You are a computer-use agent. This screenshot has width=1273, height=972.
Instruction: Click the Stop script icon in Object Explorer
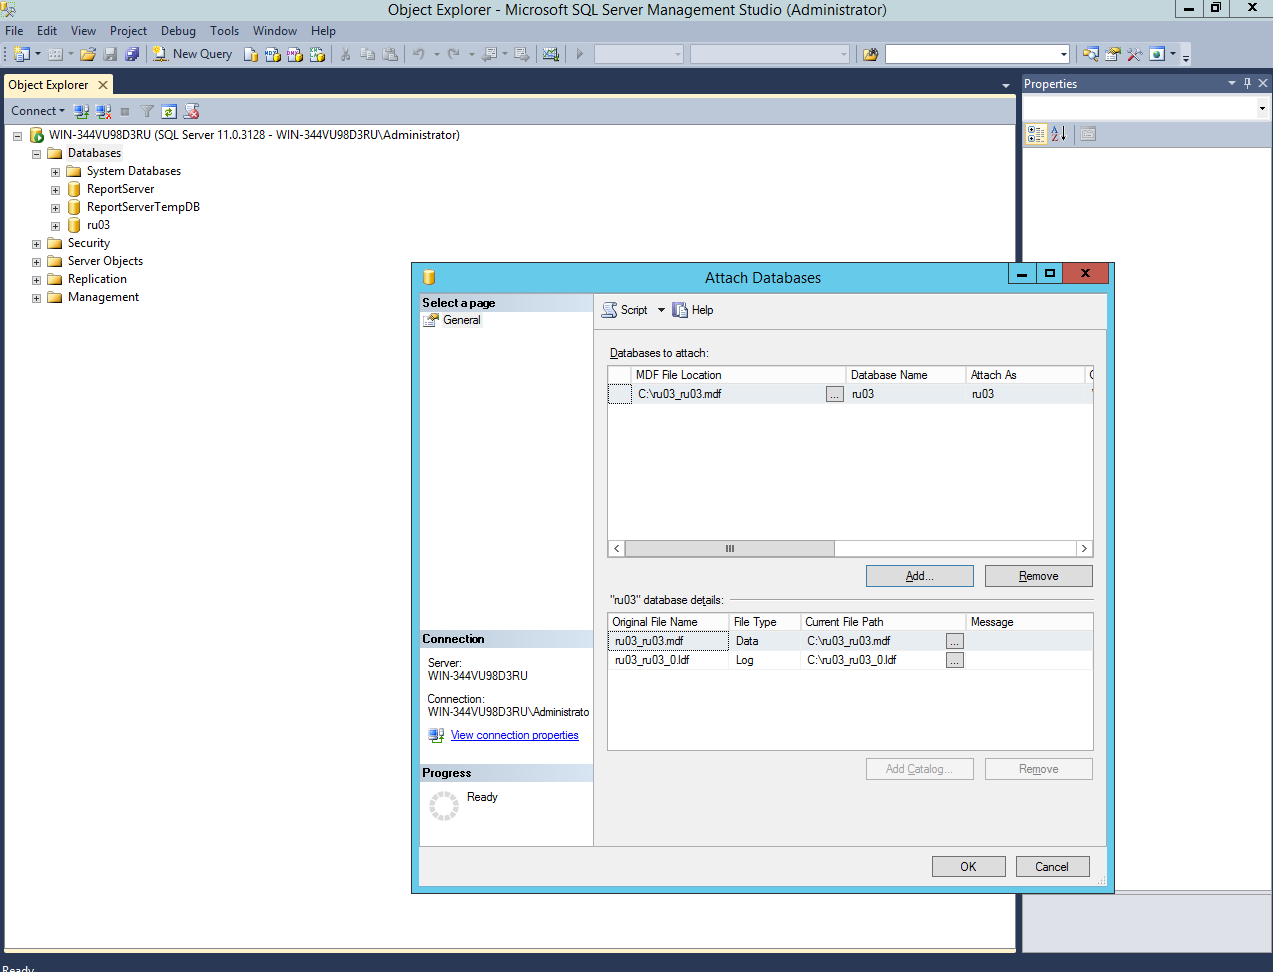191,111
